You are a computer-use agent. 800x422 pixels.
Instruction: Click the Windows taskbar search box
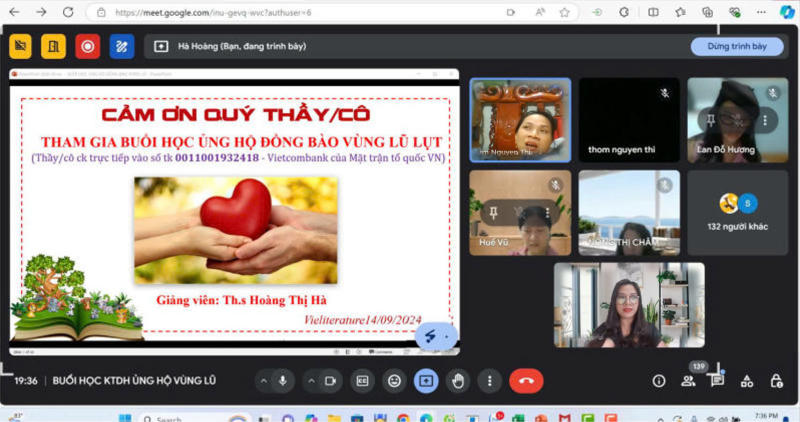196,418
